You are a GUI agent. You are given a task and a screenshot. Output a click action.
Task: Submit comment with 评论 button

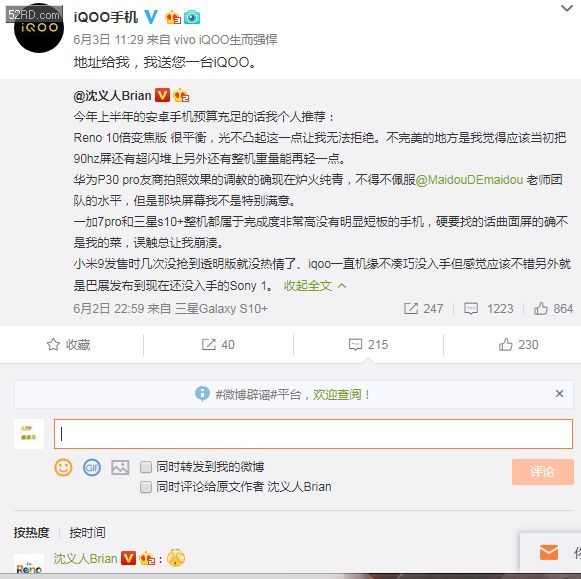coord(542,472)
